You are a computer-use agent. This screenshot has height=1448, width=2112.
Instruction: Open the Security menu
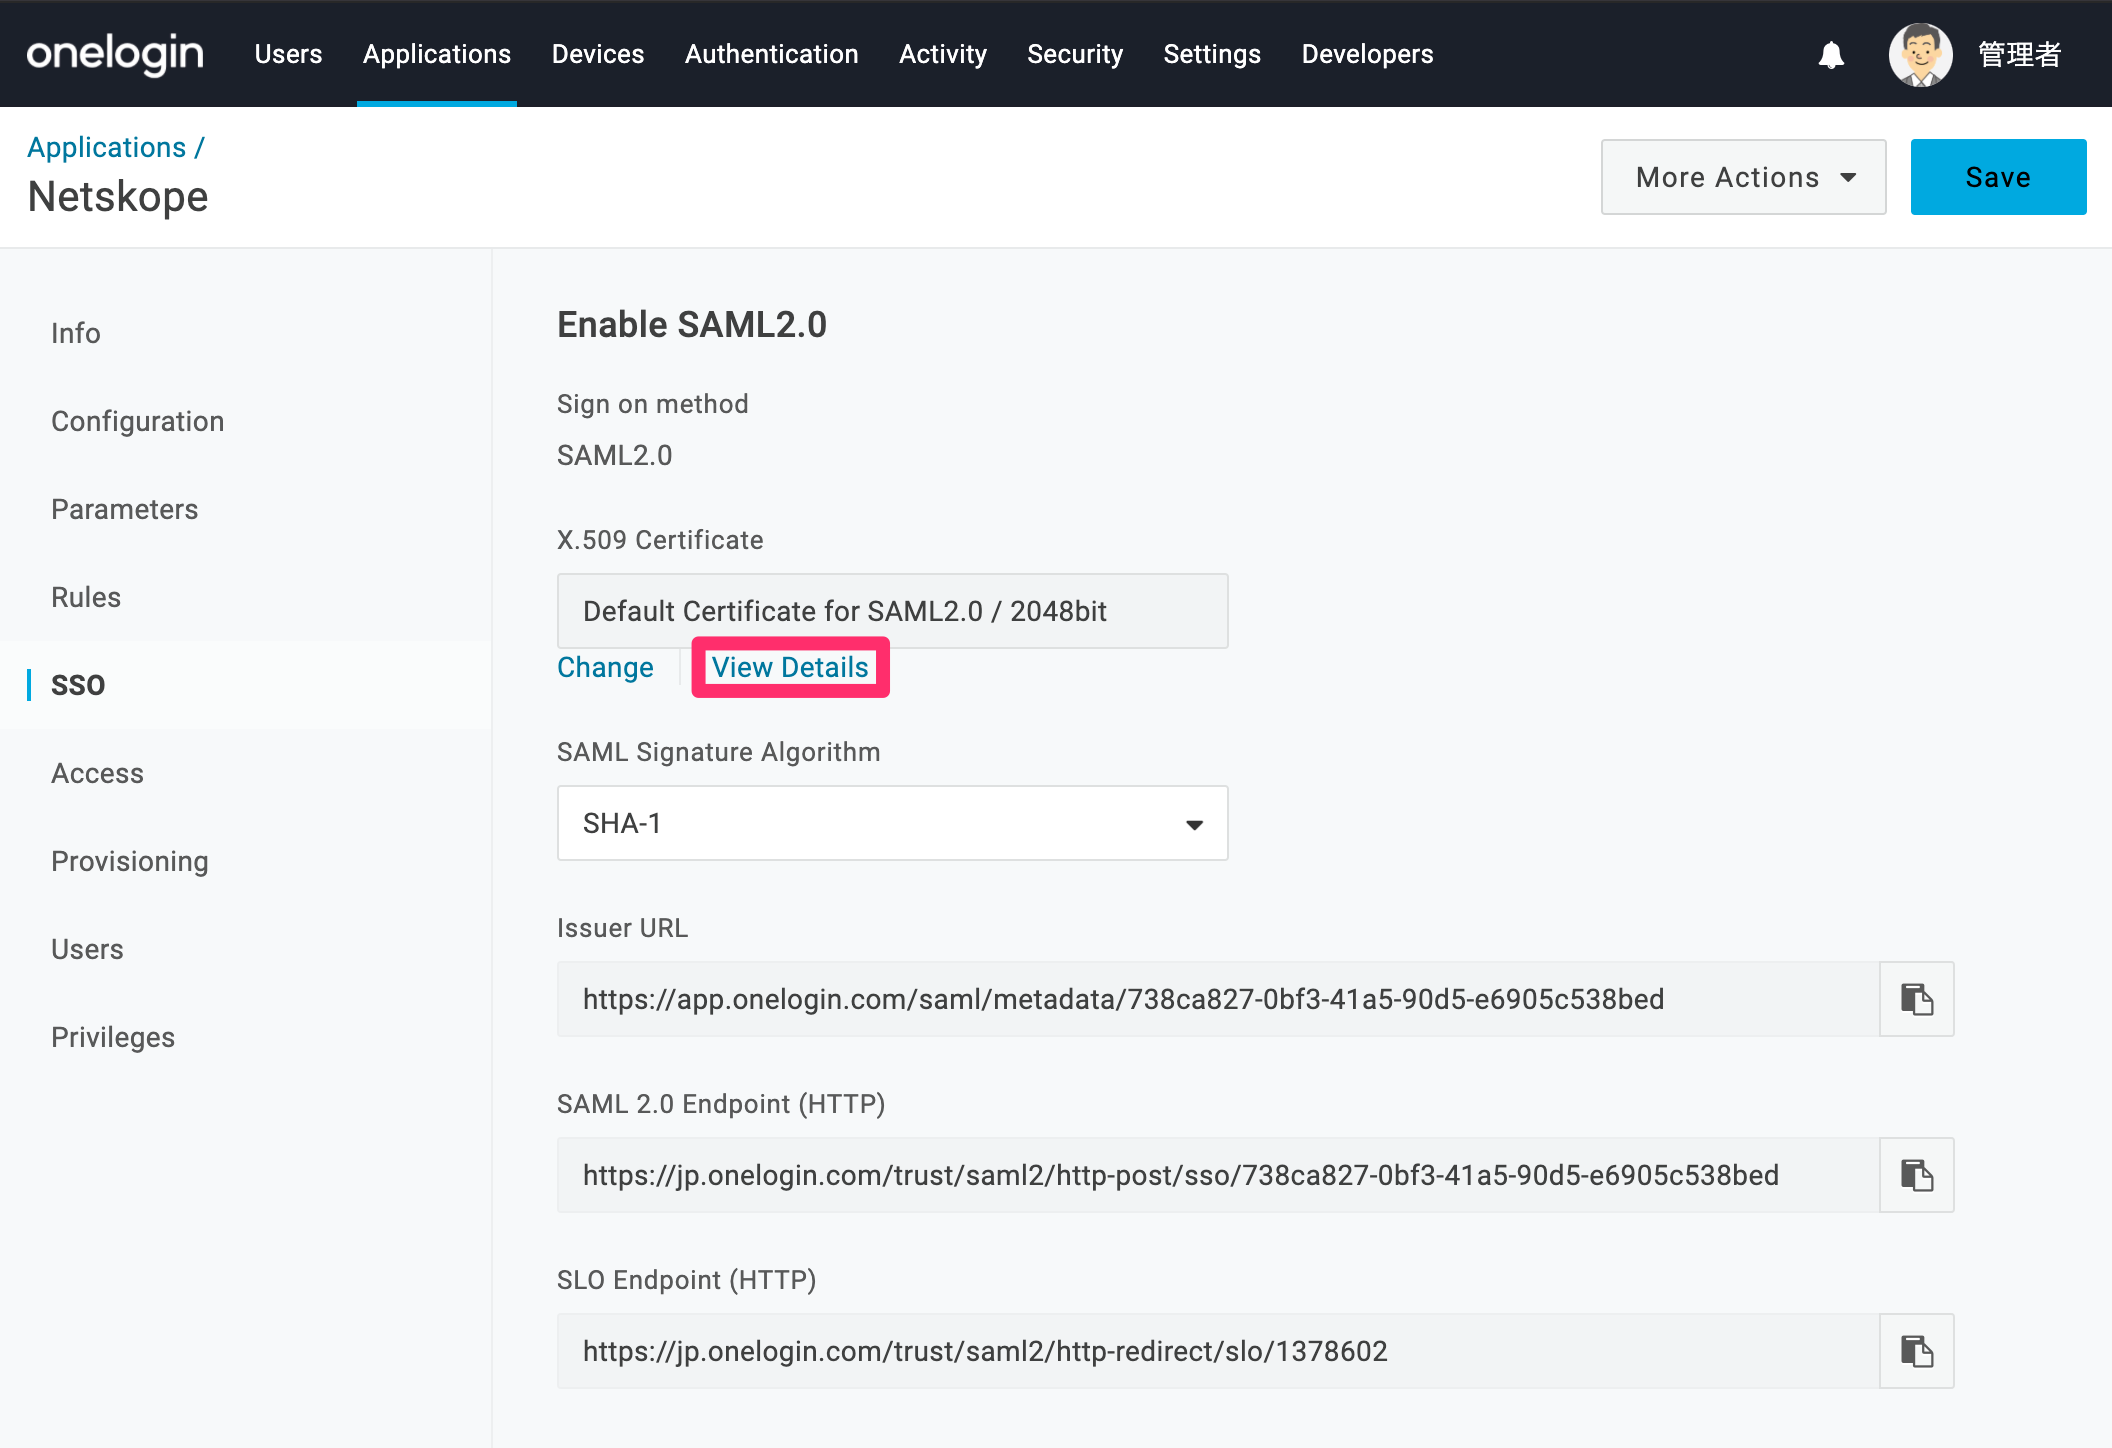1075,54
